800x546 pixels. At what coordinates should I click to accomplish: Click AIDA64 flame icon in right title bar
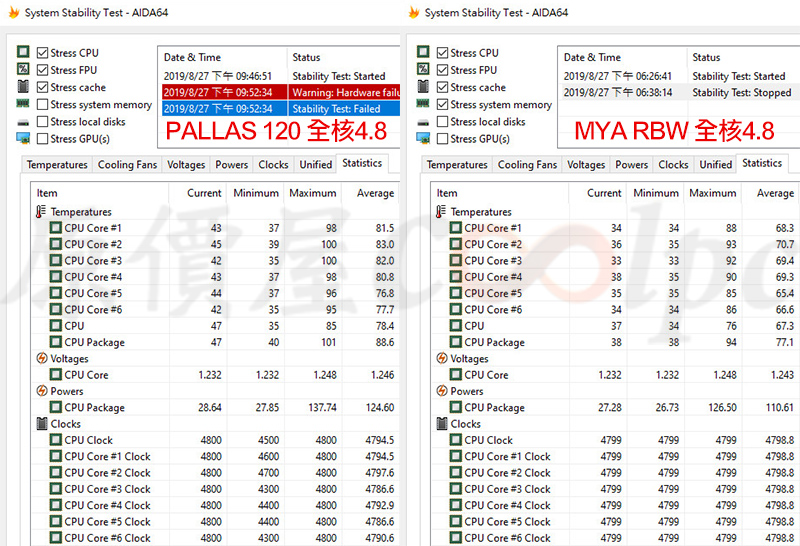[x=414, y=12]
